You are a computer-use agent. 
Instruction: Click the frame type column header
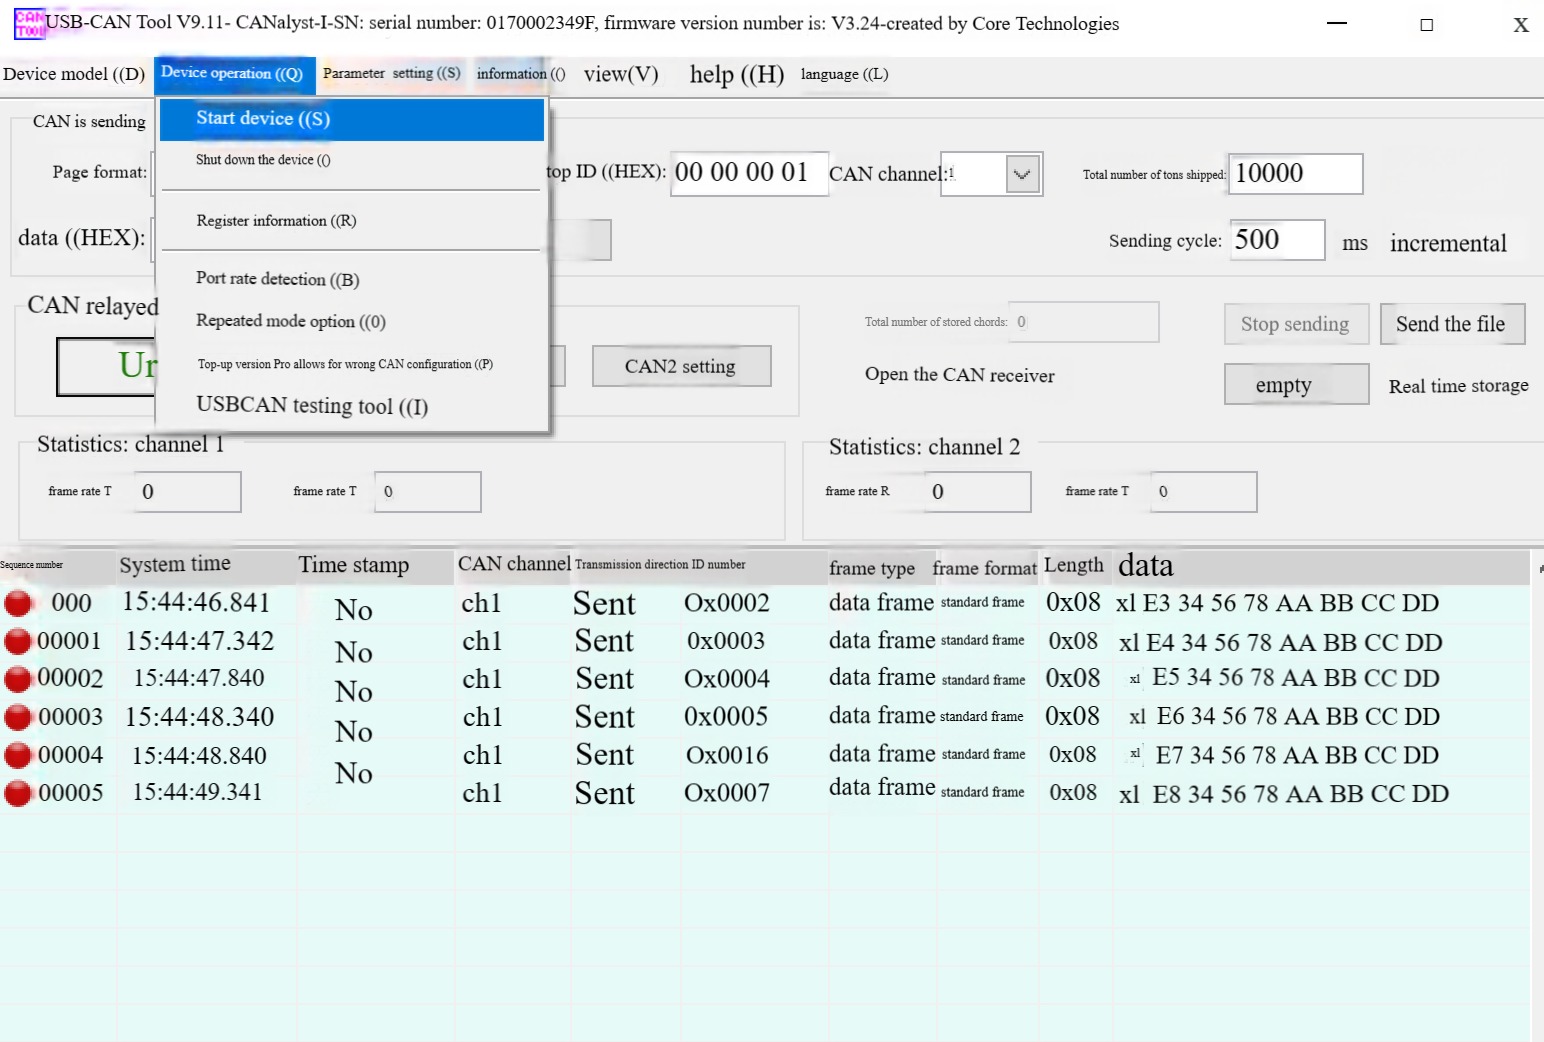pyautogui.click(x=872, y=568)
